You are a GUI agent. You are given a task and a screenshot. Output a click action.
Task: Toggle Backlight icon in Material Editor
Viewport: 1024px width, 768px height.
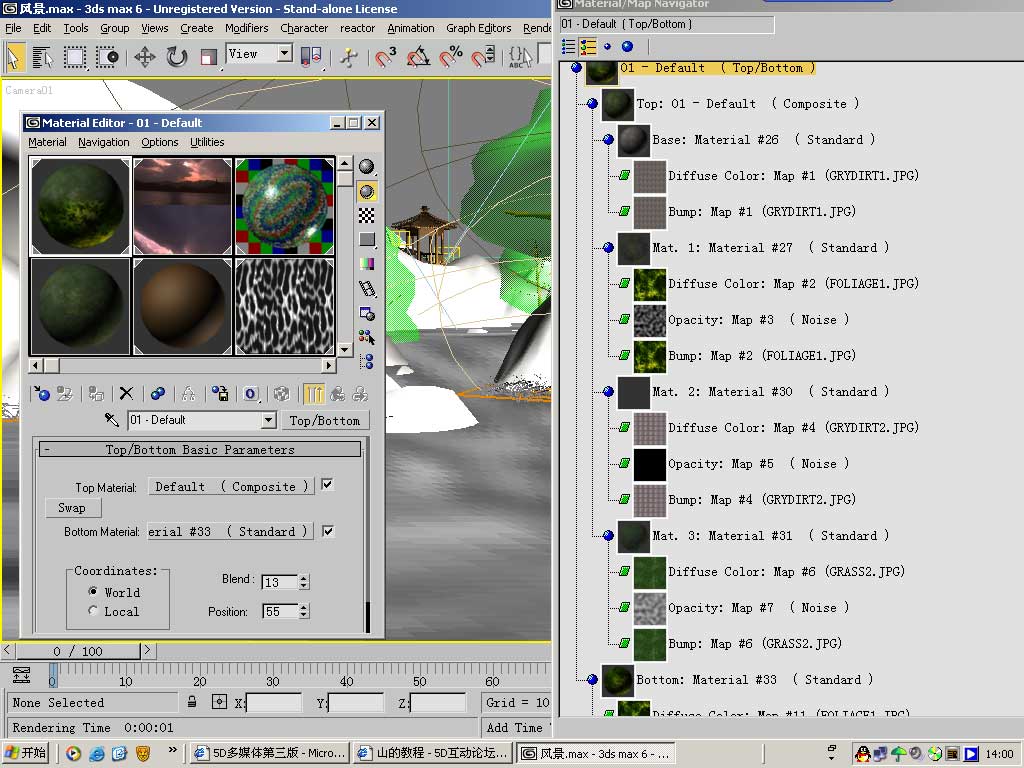[366, 191]
